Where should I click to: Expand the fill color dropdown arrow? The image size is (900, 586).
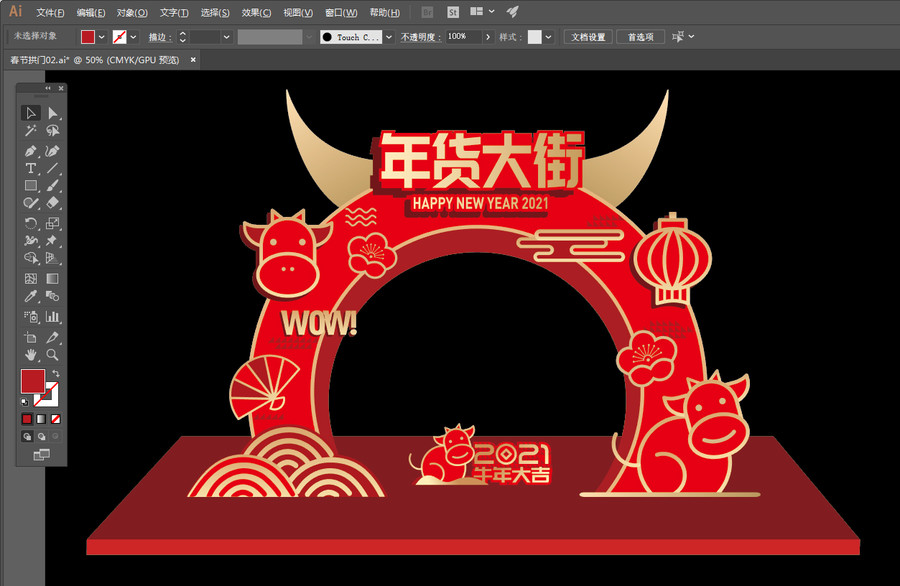click(x=102, y=37)
